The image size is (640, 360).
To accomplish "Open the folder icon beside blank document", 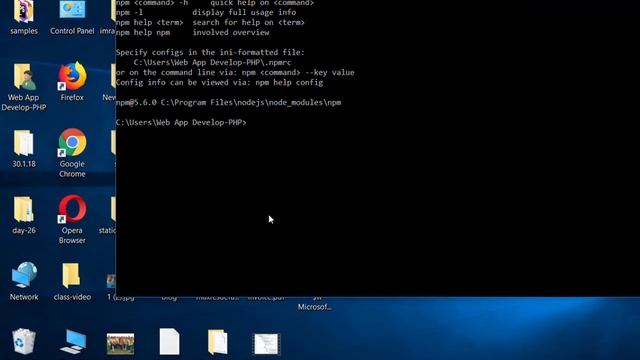I will tap(218, 342).
